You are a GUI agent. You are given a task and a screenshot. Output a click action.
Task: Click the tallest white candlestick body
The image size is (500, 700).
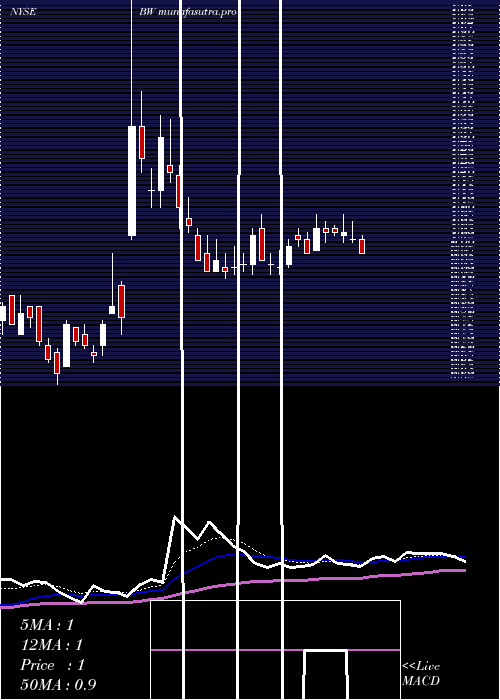click(x=132, y=181)
